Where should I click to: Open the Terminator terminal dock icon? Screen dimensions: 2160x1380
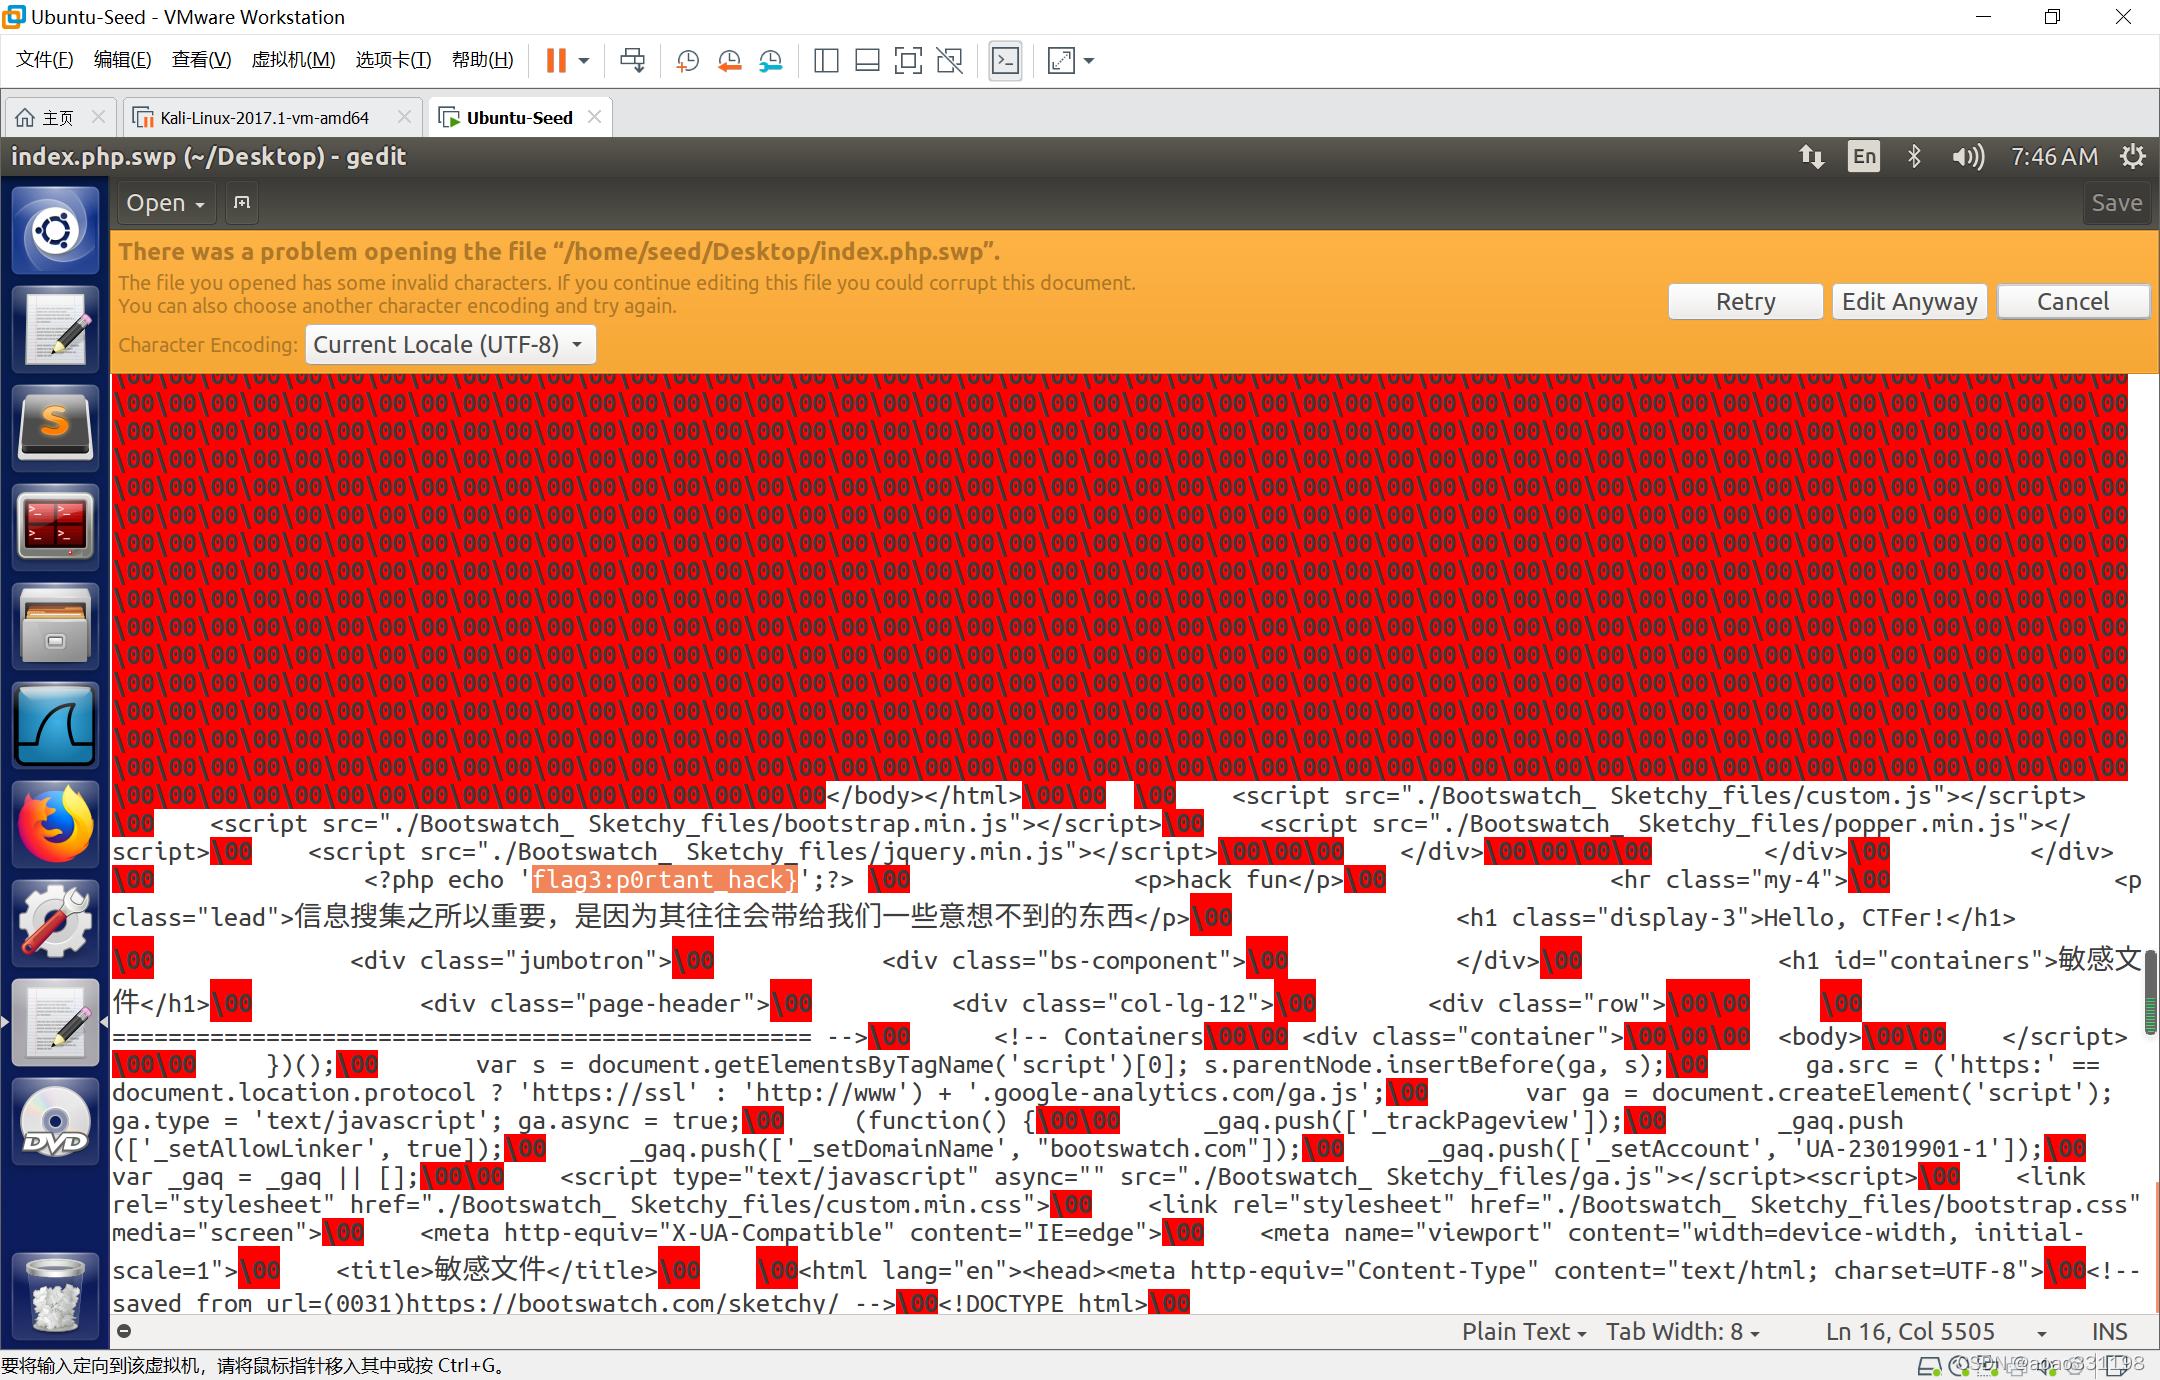55,526
